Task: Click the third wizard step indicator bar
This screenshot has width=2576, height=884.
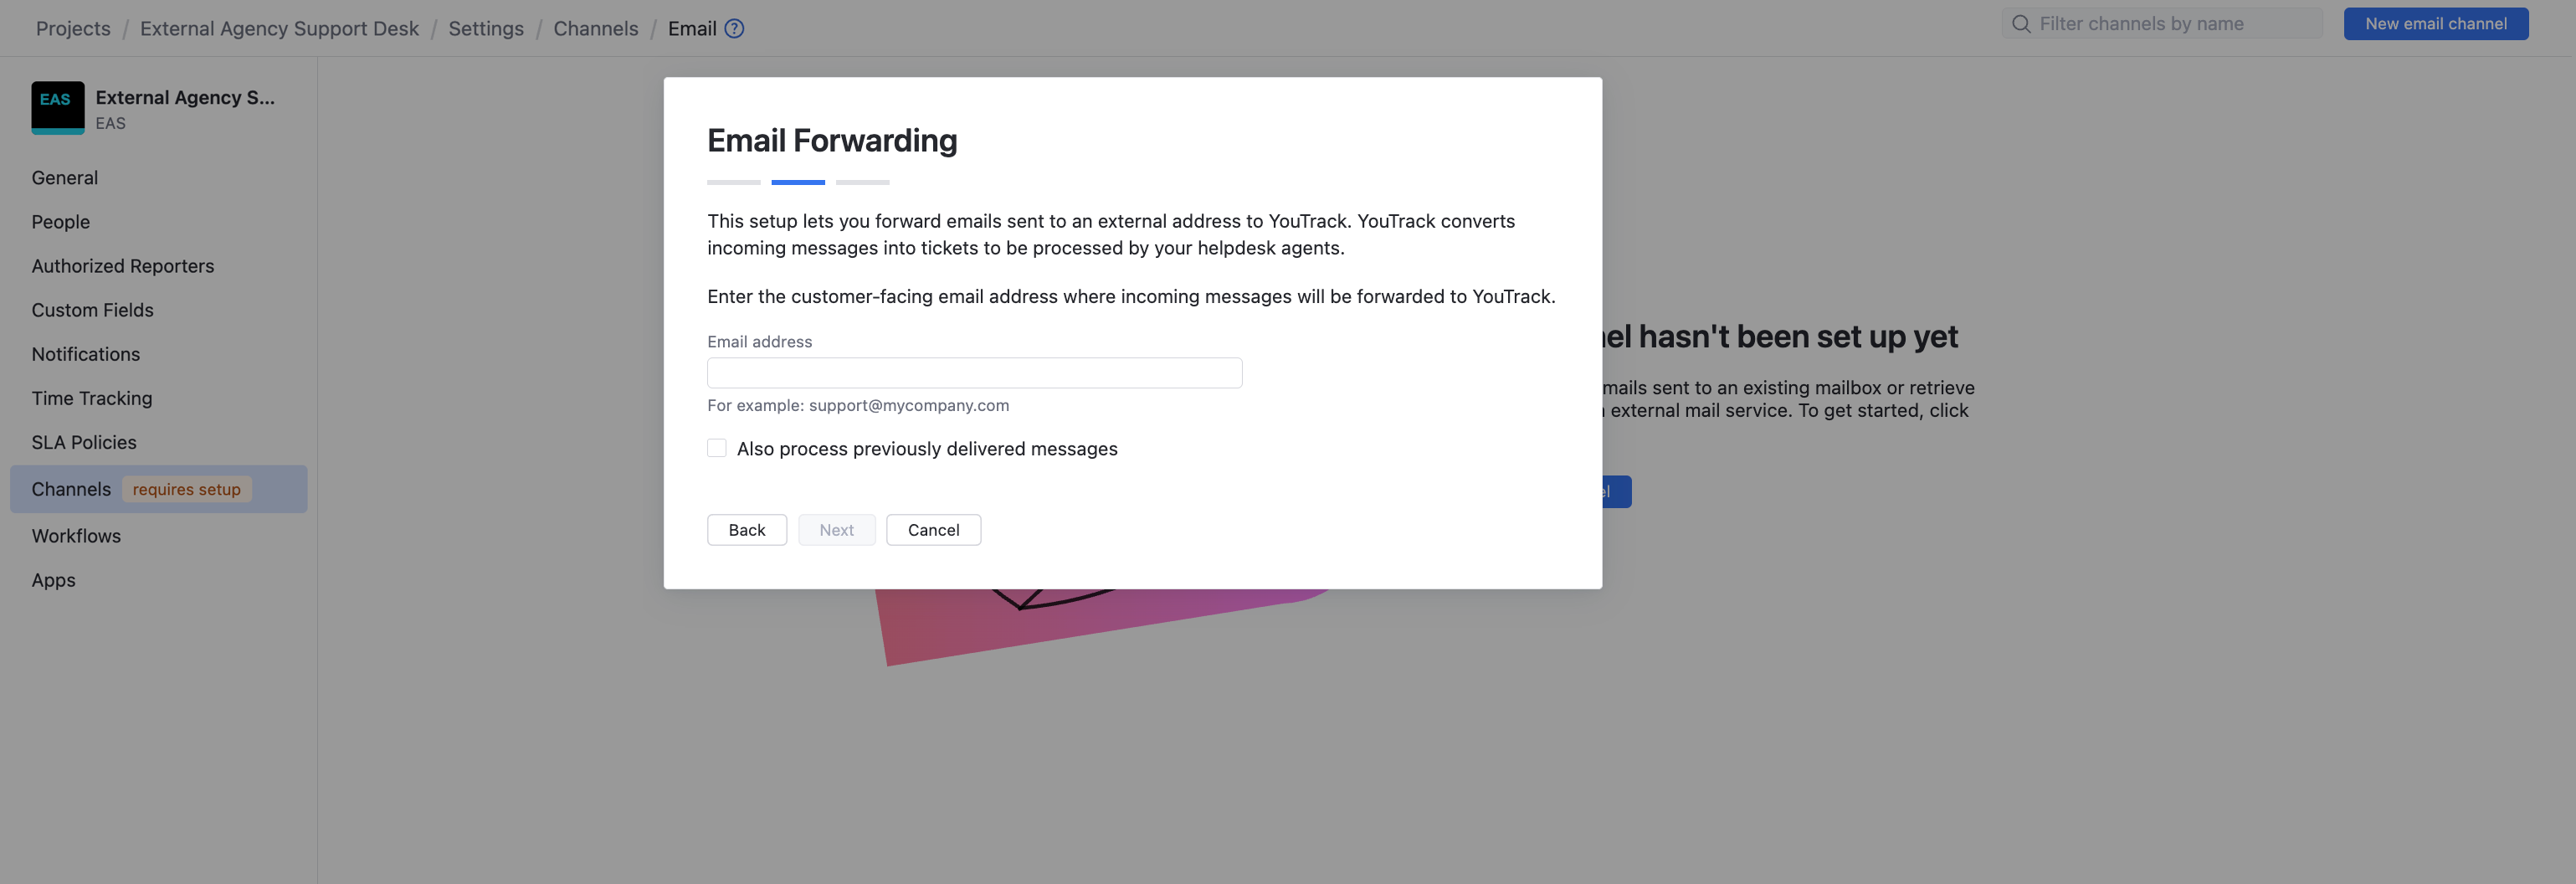Action: (x=862, y=182)
